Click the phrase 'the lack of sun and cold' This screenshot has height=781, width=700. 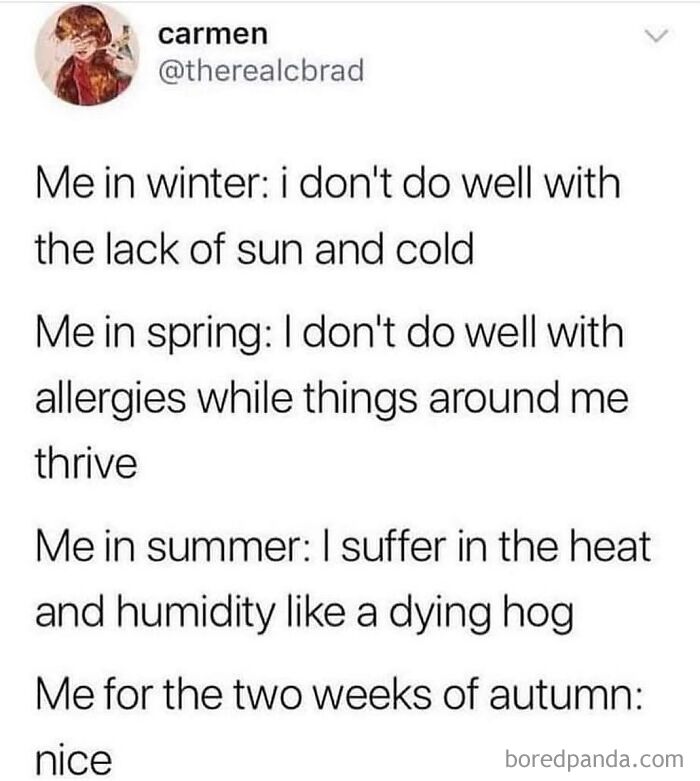pos(254,249)
